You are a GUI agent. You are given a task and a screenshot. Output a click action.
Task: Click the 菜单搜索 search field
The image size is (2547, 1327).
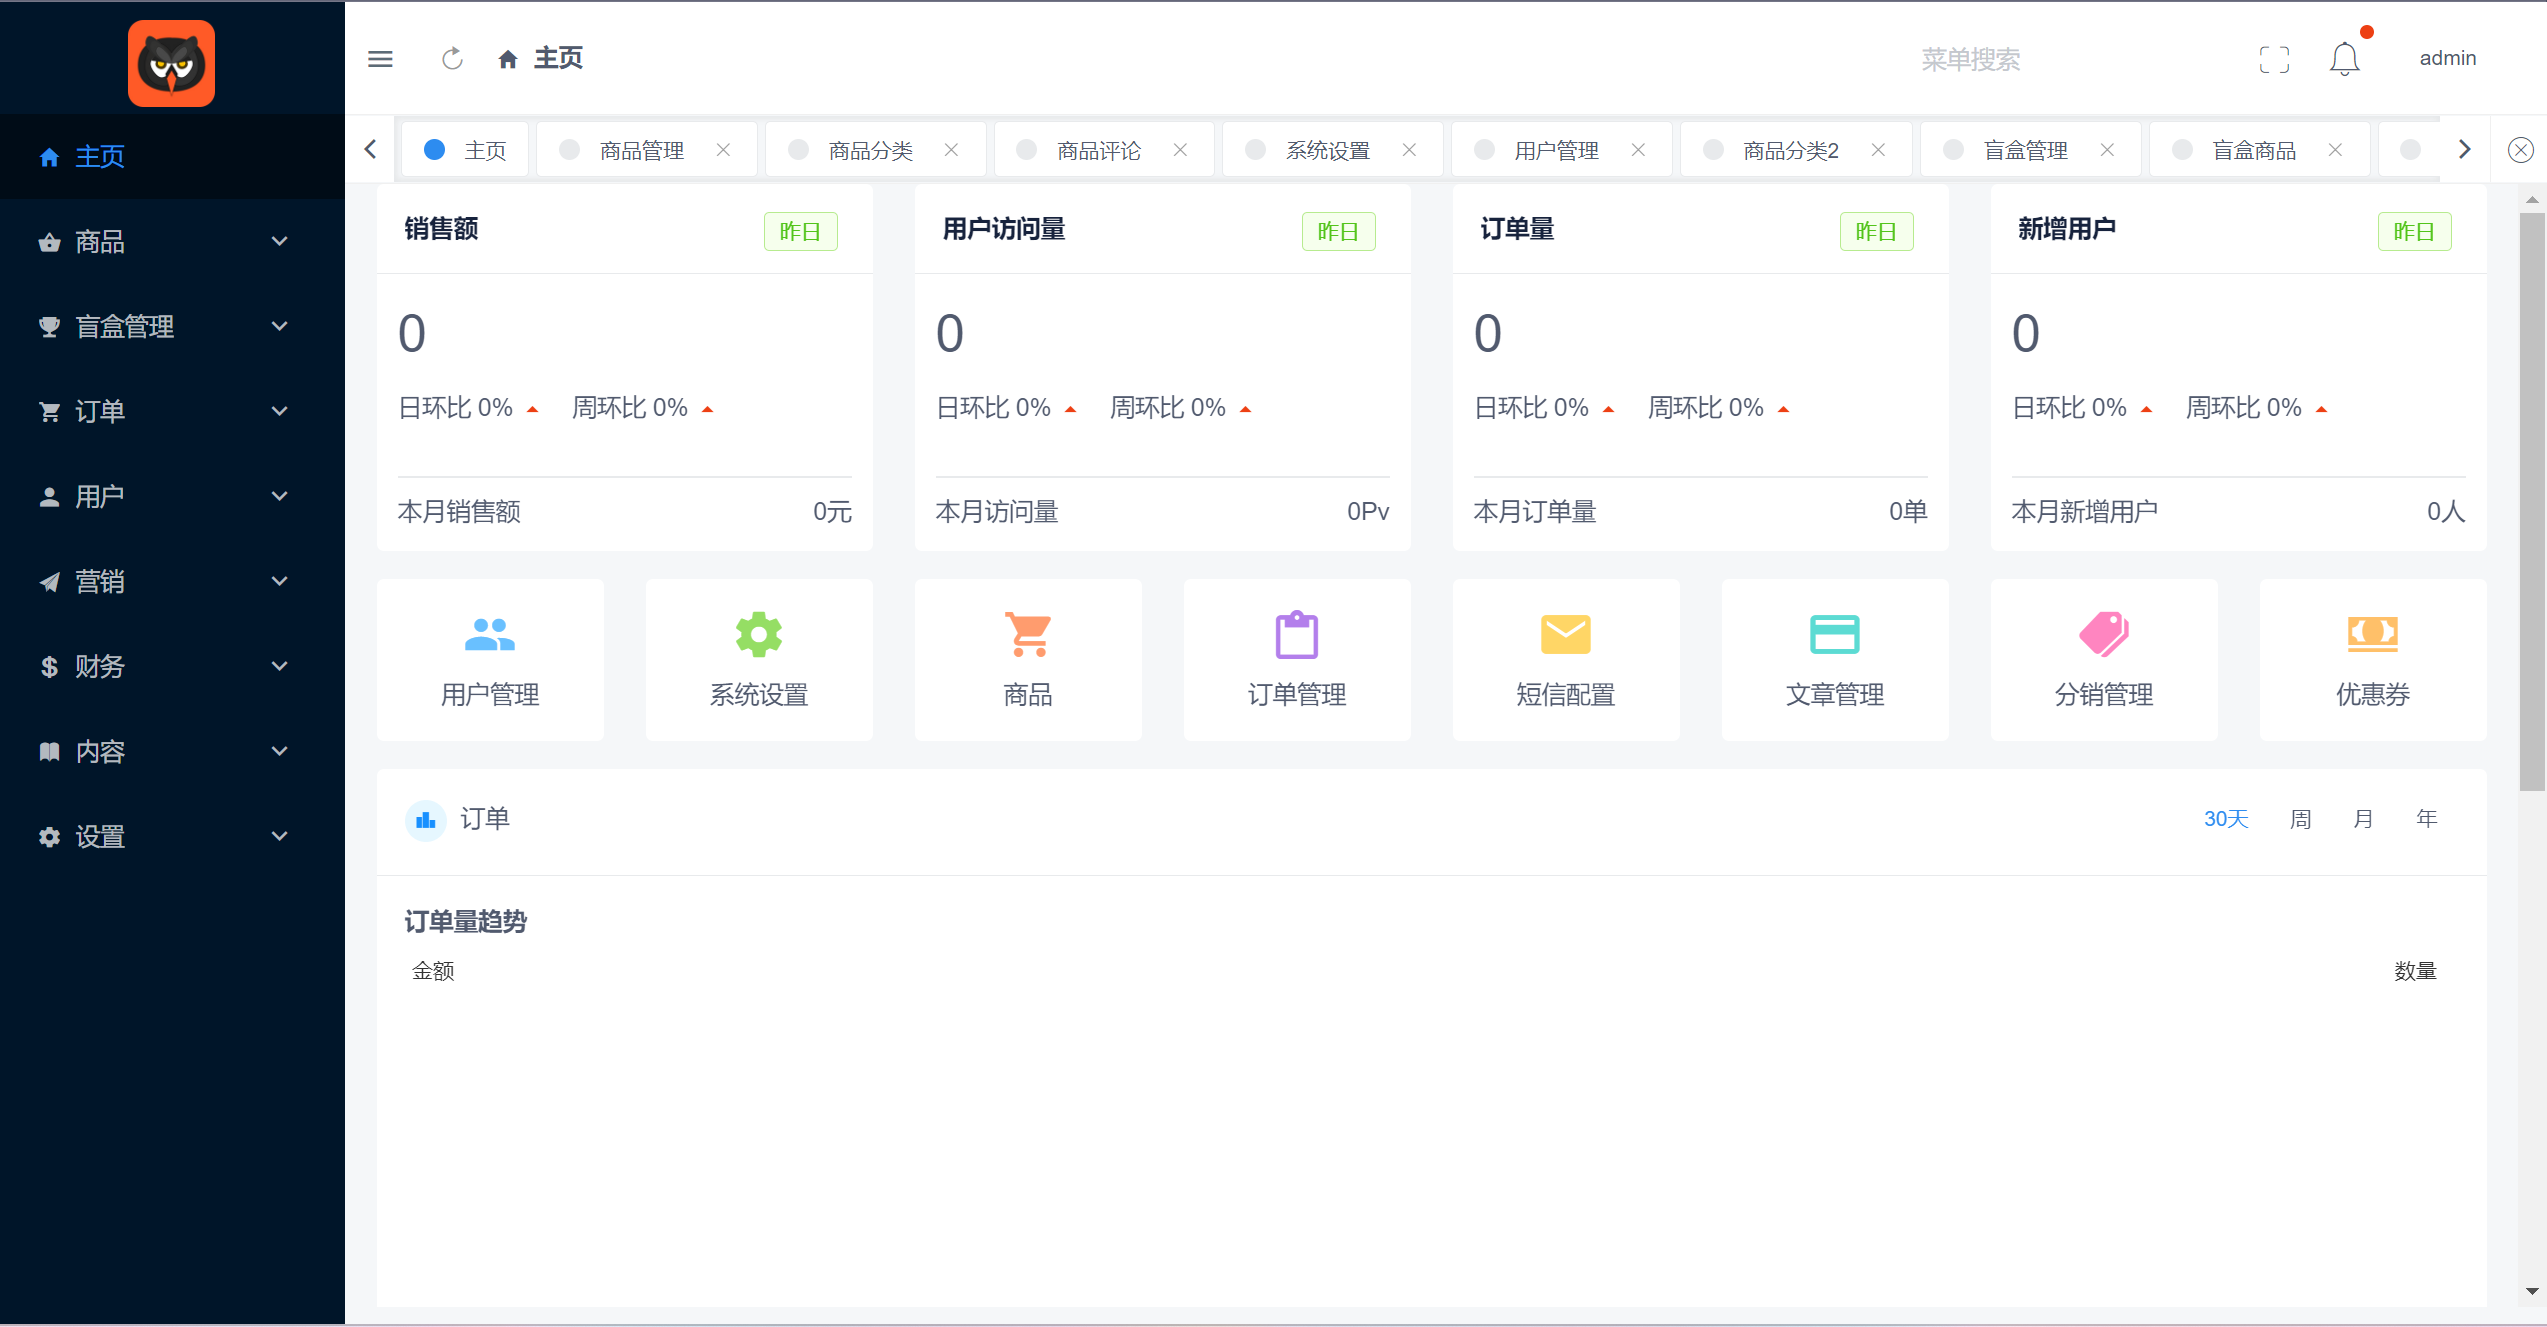[1970, 60]
